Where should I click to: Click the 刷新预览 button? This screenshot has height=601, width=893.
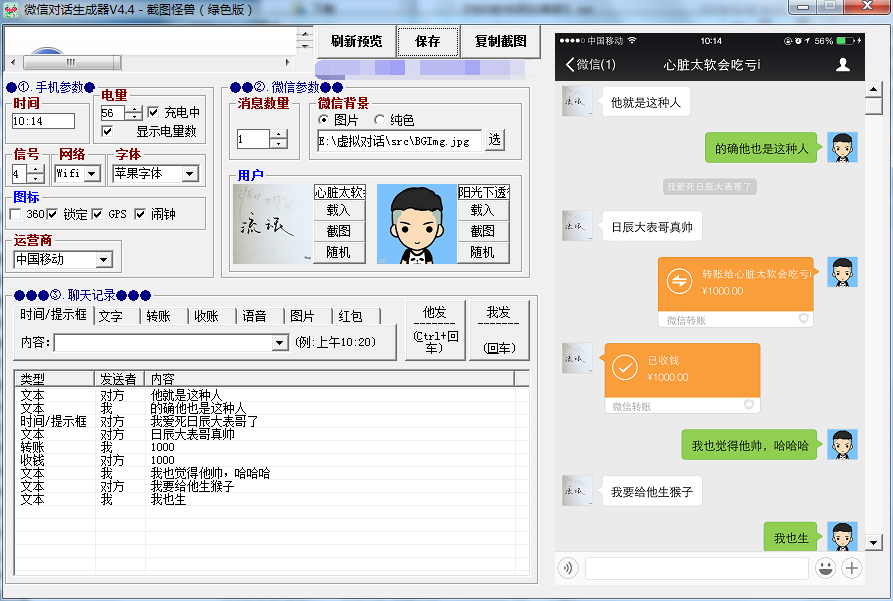click(x=357, y=42)
